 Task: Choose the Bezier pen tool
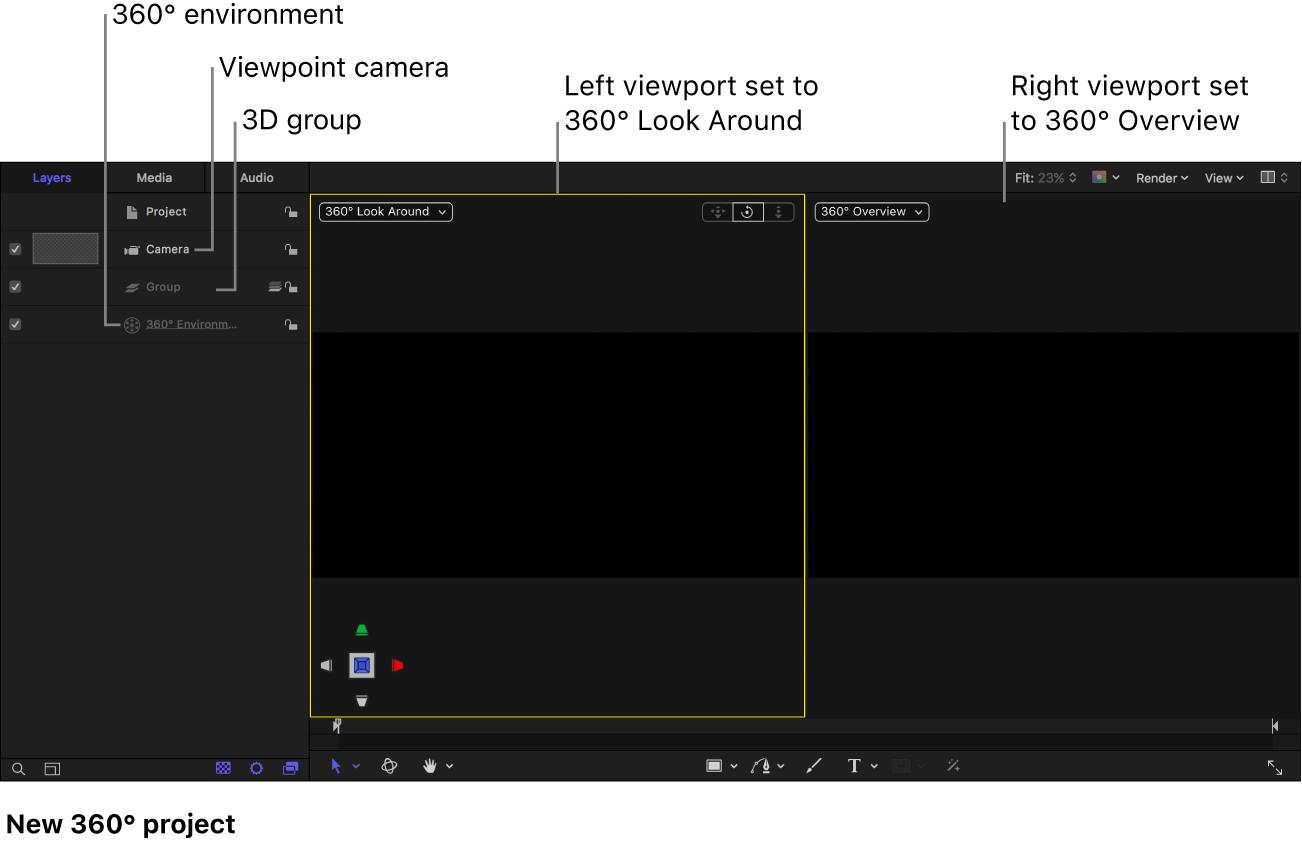click(x=762, y=766)
